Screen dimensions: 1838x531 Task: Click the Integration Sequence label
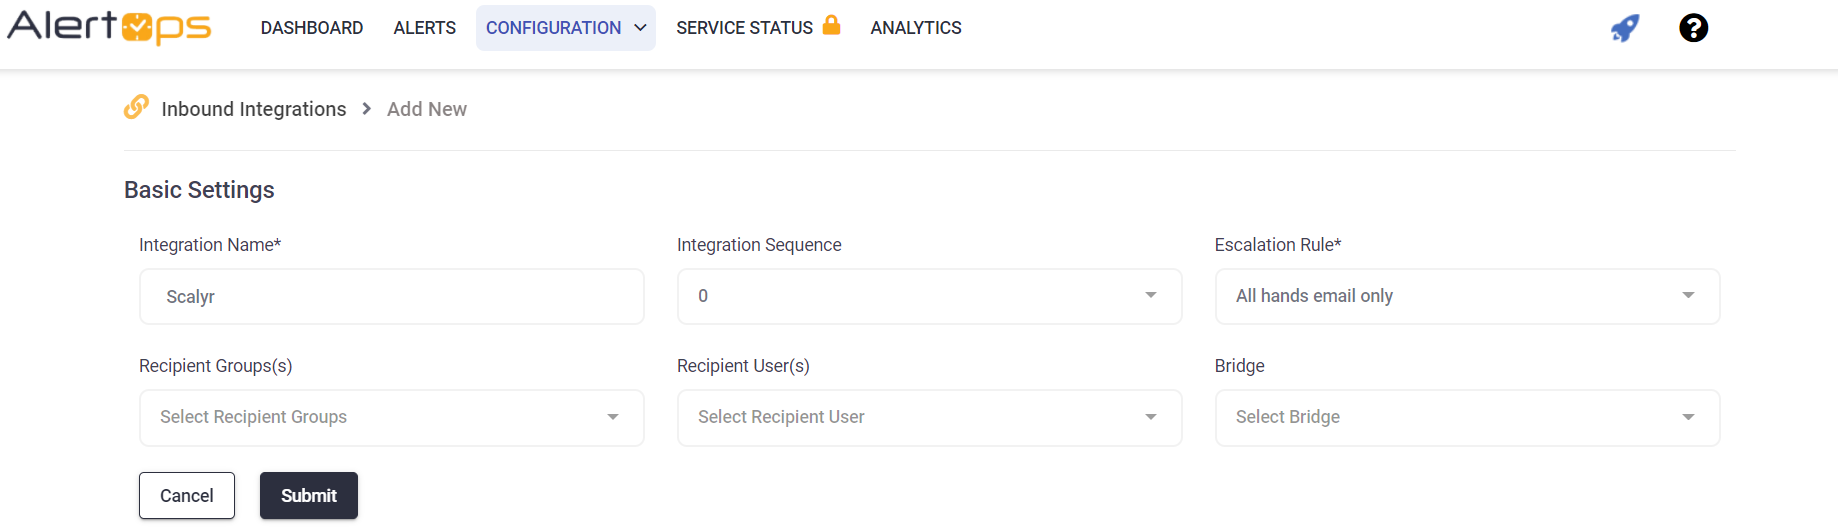coord(759,245)
